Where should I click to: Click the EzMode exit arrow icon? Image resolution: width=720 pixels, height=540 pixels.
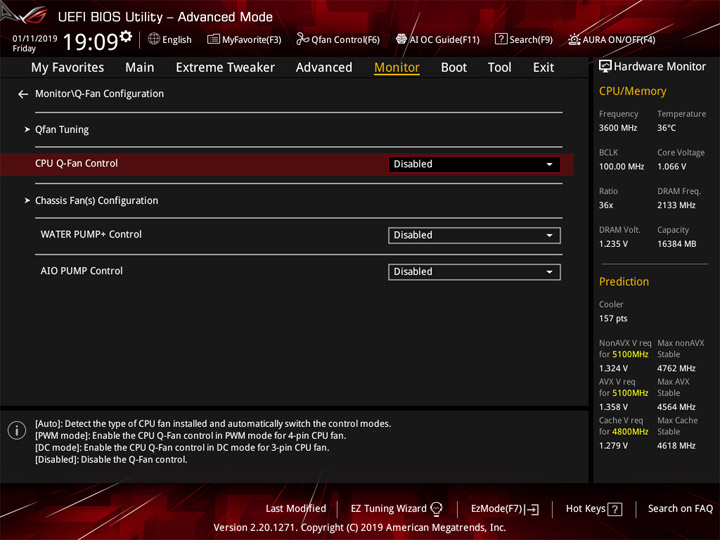[533, 509]
